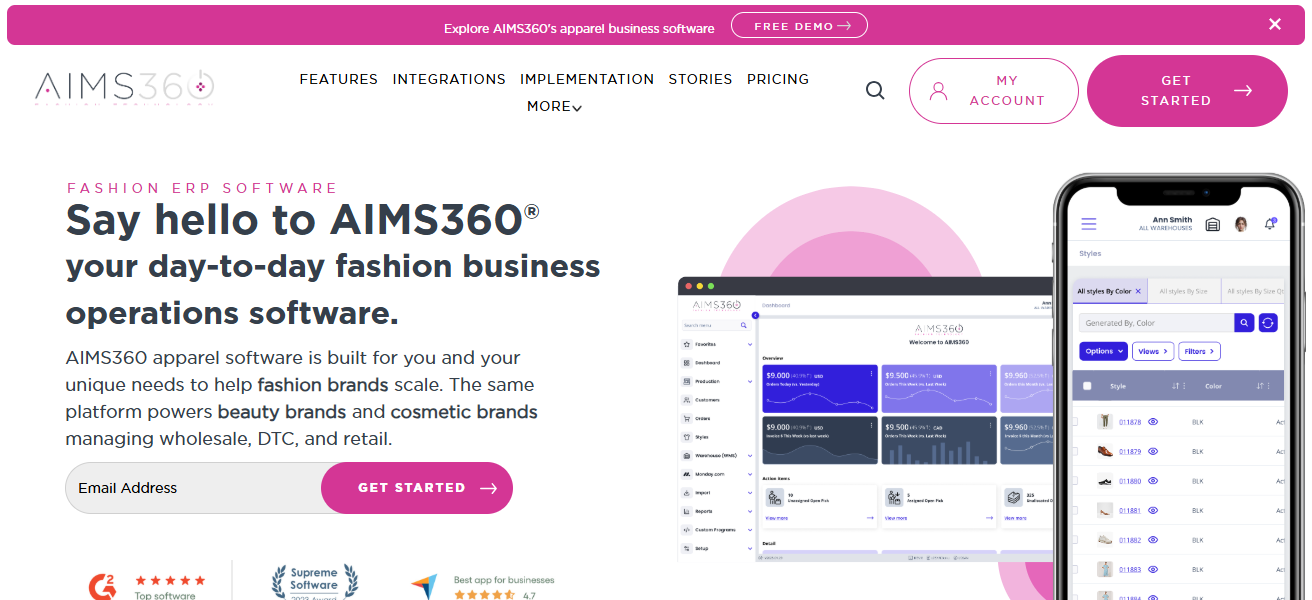Toggle the eye icon for style 011878
The image size is (1312, 600).
(x=1153, y=422)
